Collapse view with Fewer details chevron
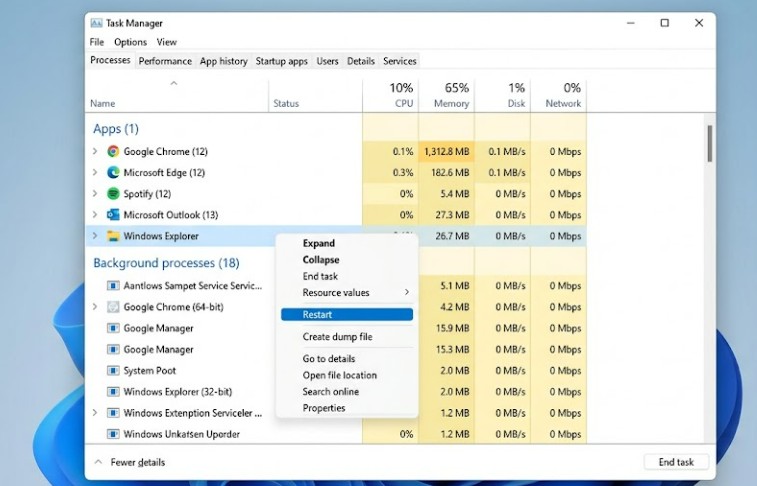 98,462
